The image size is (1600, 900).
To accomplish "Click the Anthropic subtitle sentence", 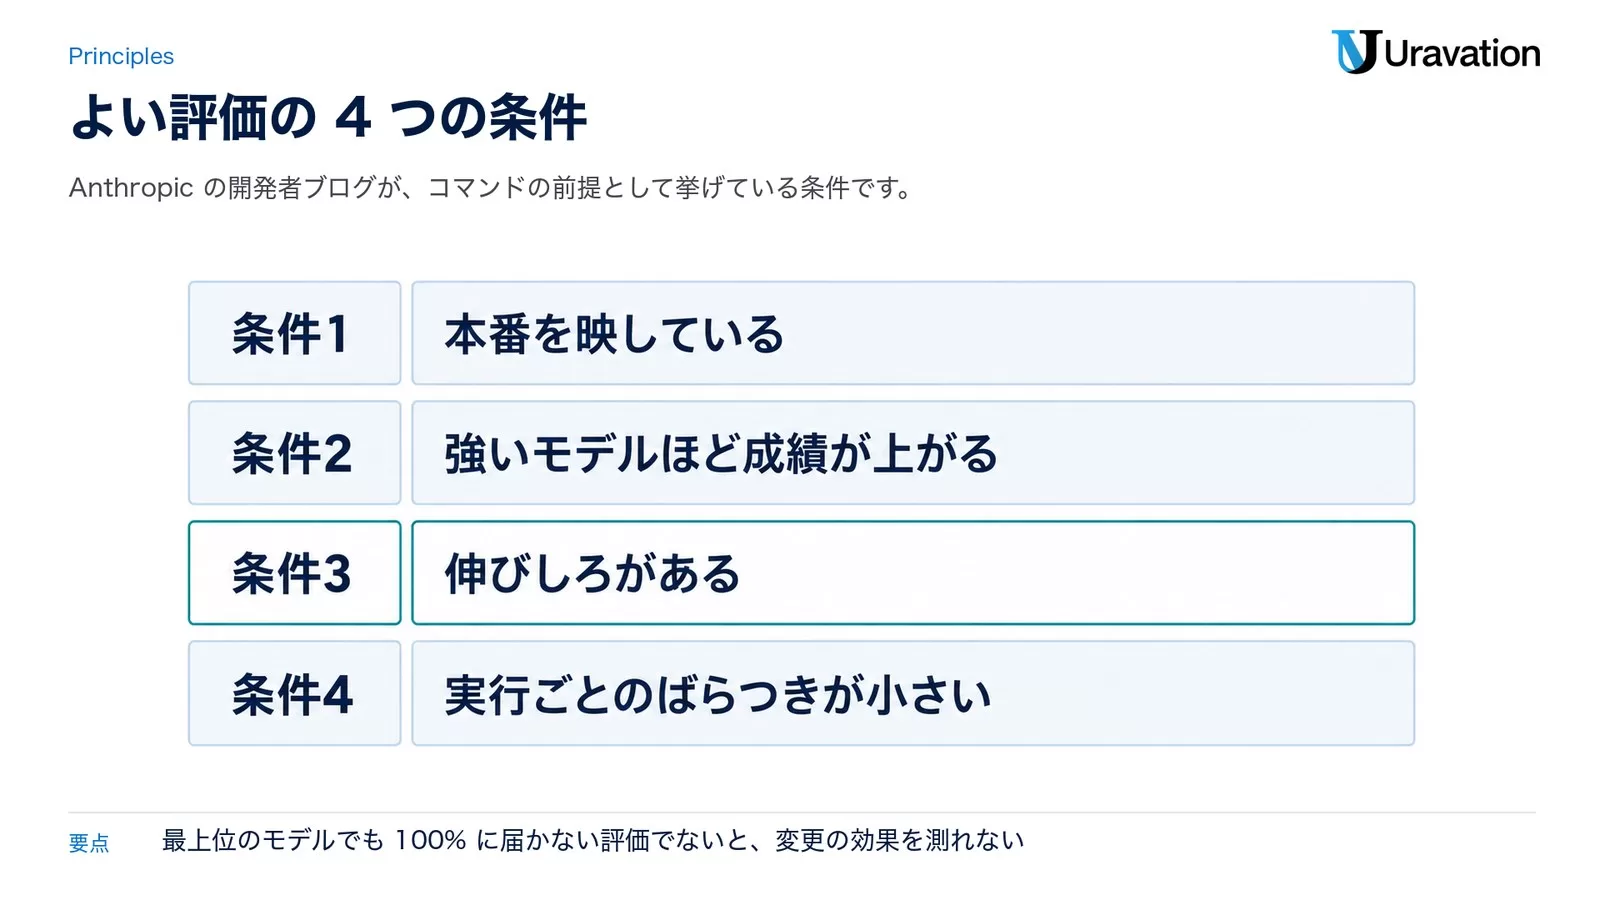I will point(490,188).
